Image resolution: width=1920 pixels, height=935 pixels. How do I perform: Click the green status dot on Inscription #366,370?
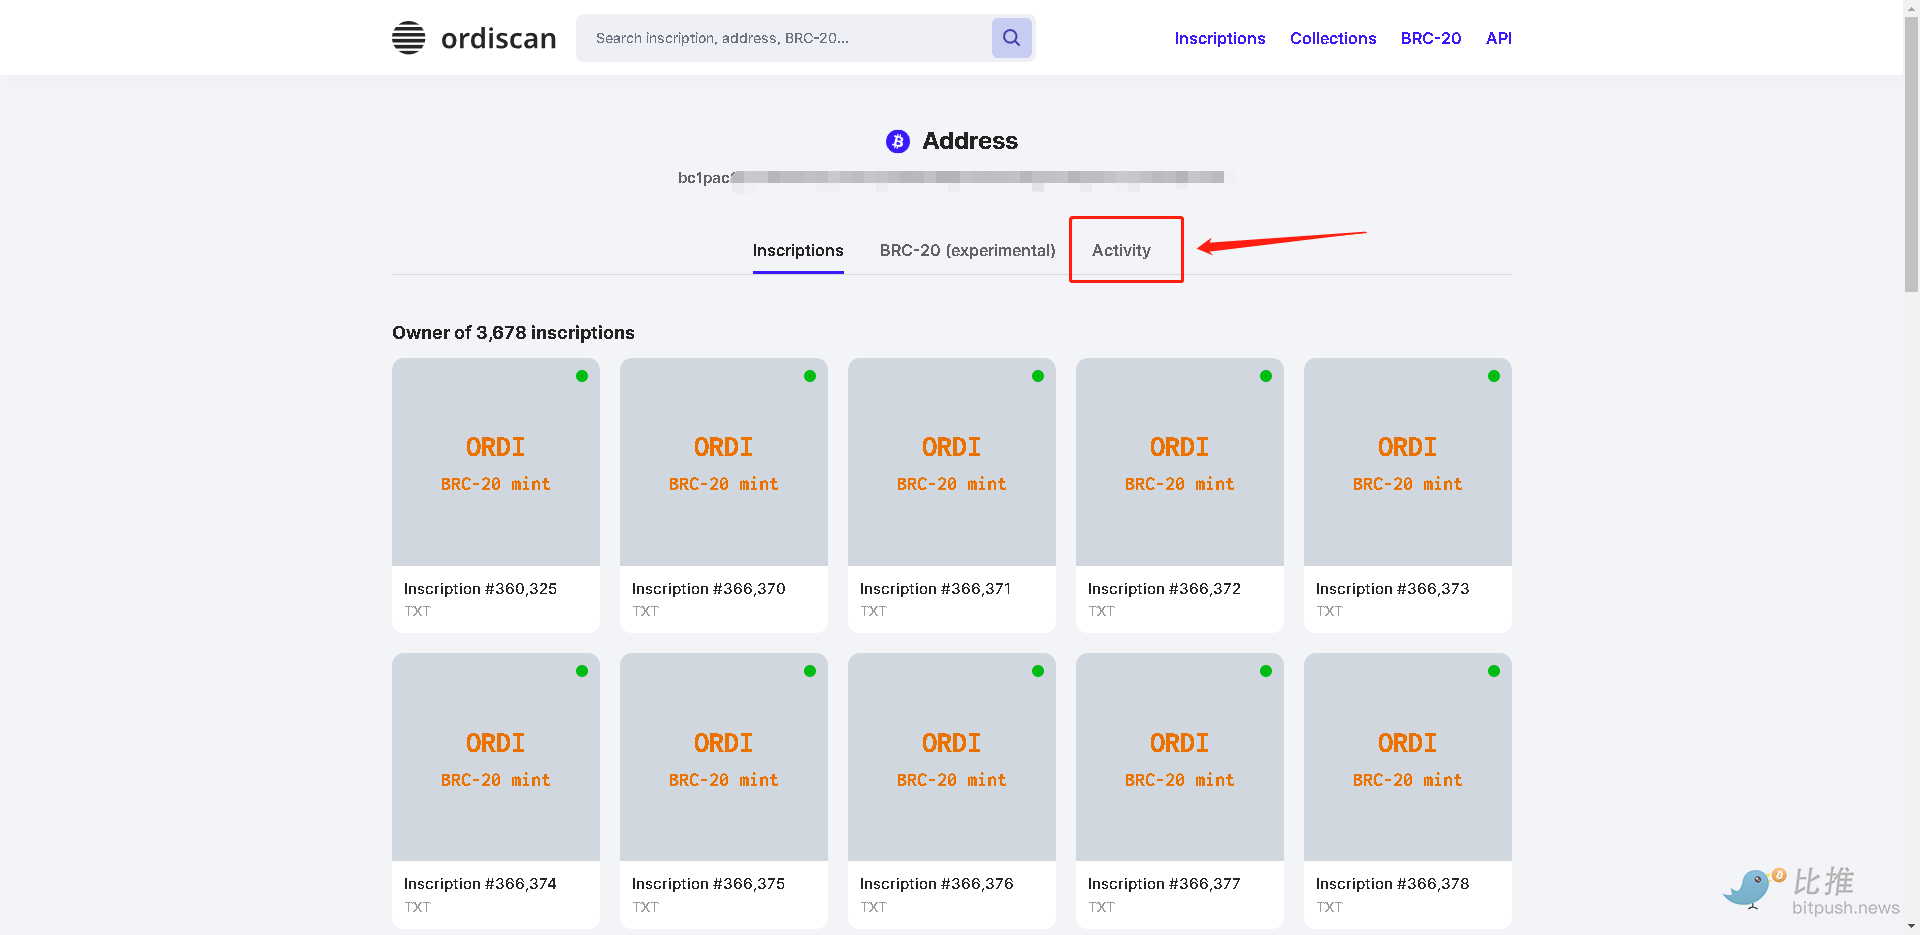(x=810, y=376)
